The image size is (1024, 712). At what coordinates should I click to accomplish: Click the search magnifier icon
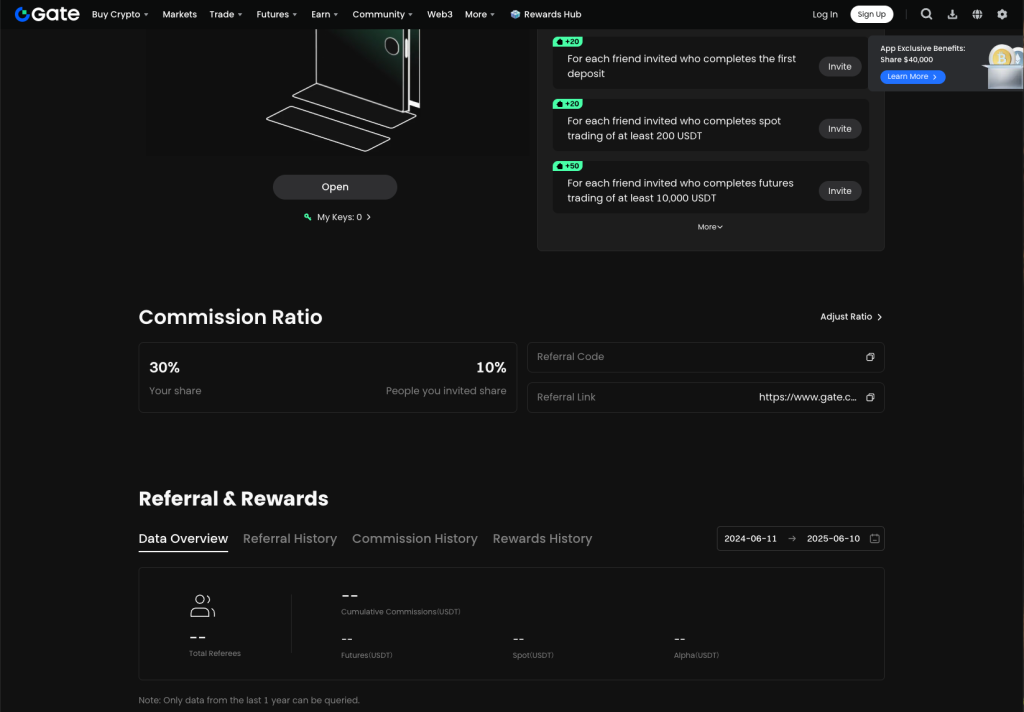pyautogui.click(x=926, y=14)
